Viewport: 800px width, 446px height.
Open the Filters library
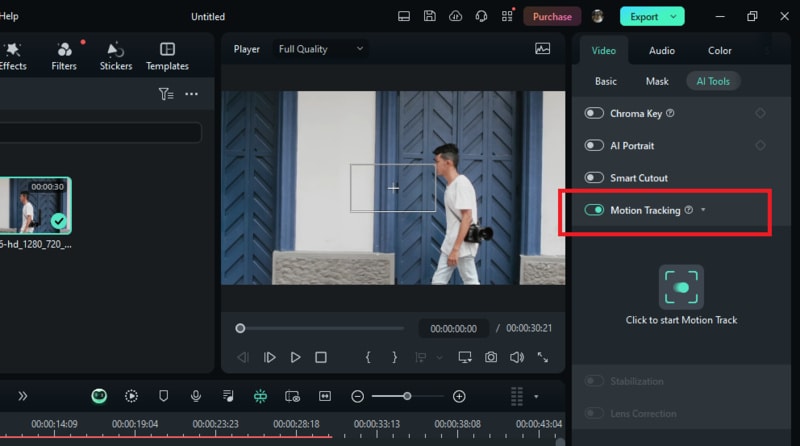click(64, 56)
